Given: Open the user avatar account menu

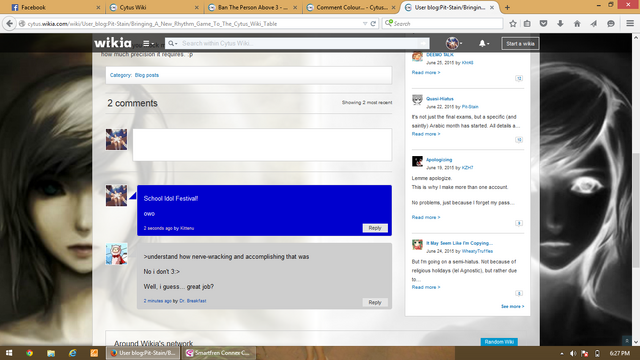Looking at the screenshot, I should 453,43.
